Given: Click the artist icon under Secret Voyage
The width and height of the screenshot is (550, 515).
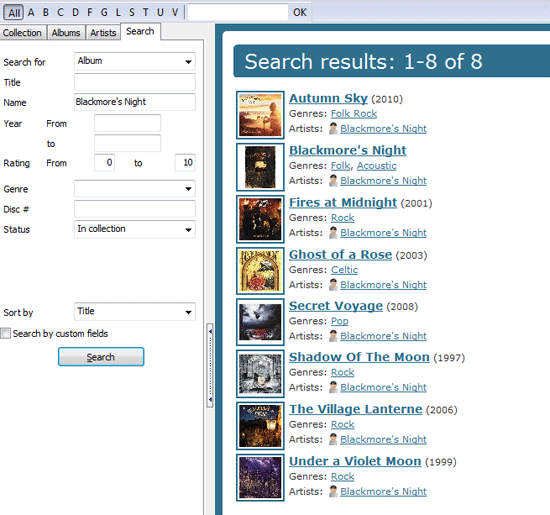Looking at the screenshot, I should pos(333,336).
